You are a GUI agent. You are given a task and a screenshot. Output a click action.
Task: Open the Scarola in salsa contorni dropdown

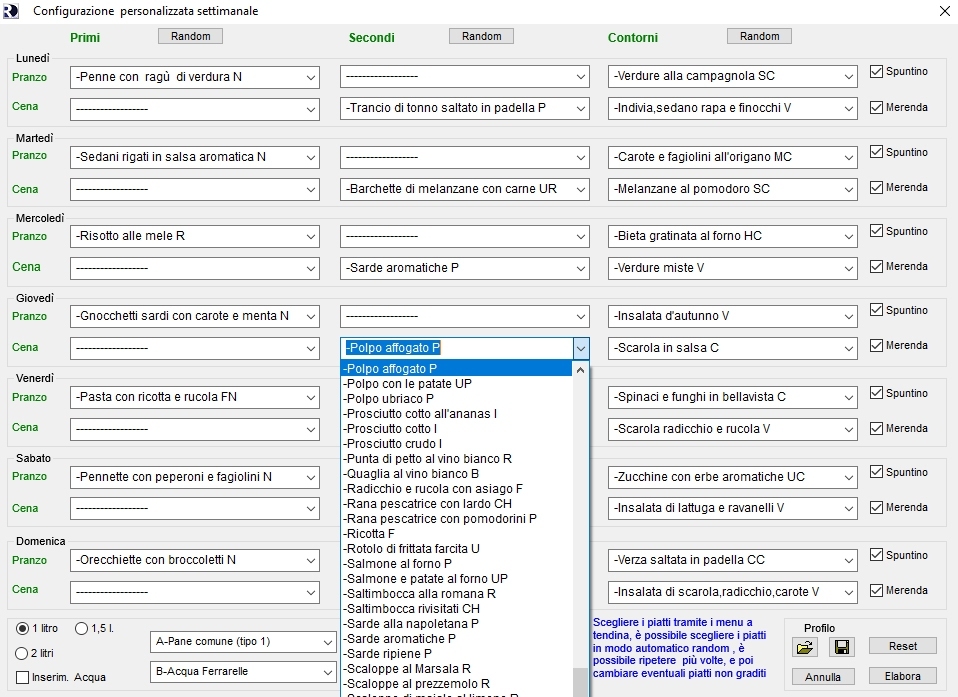tap(849, 349)
